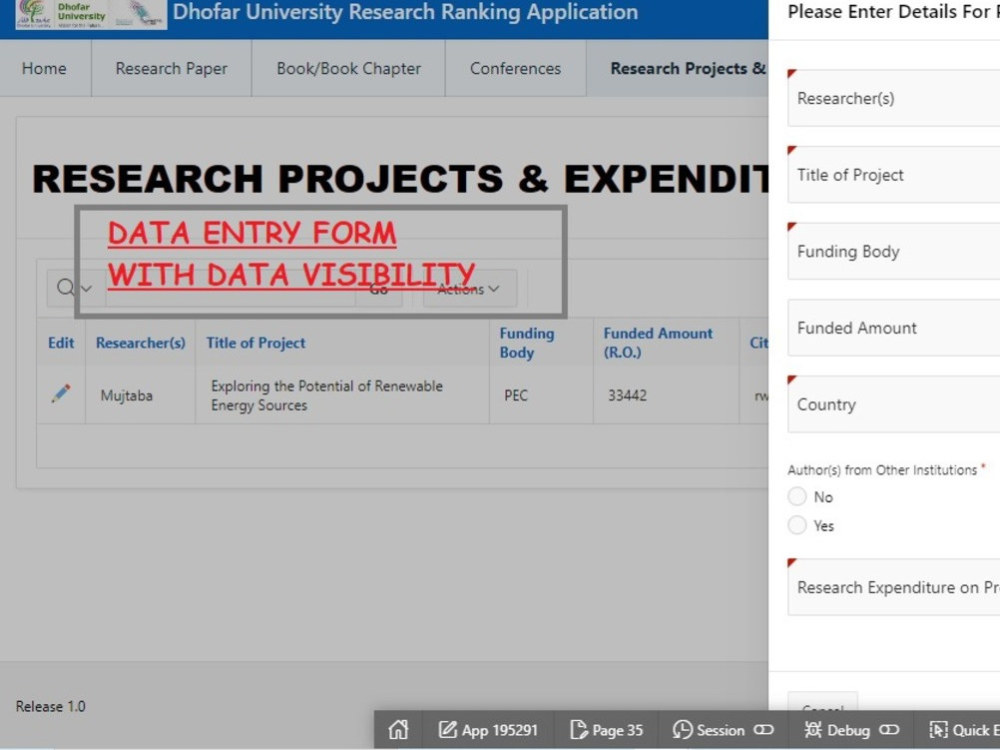Viewport: 1000px width, 750px height.
Task: Click Funded Amount (R.O.) column header
Action: click(x=658, y=342)
